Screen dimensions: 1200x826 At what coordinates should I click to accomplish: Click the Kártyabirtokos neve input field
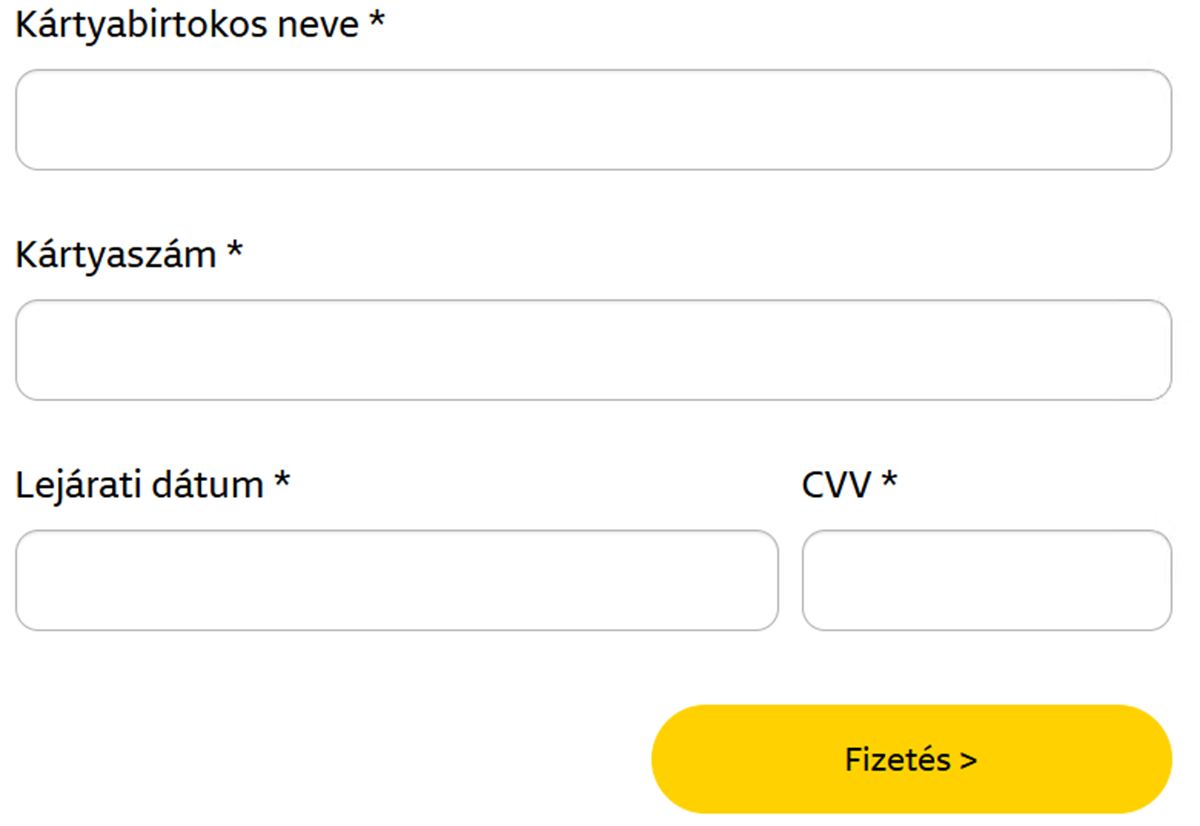[x=593, y=120]
